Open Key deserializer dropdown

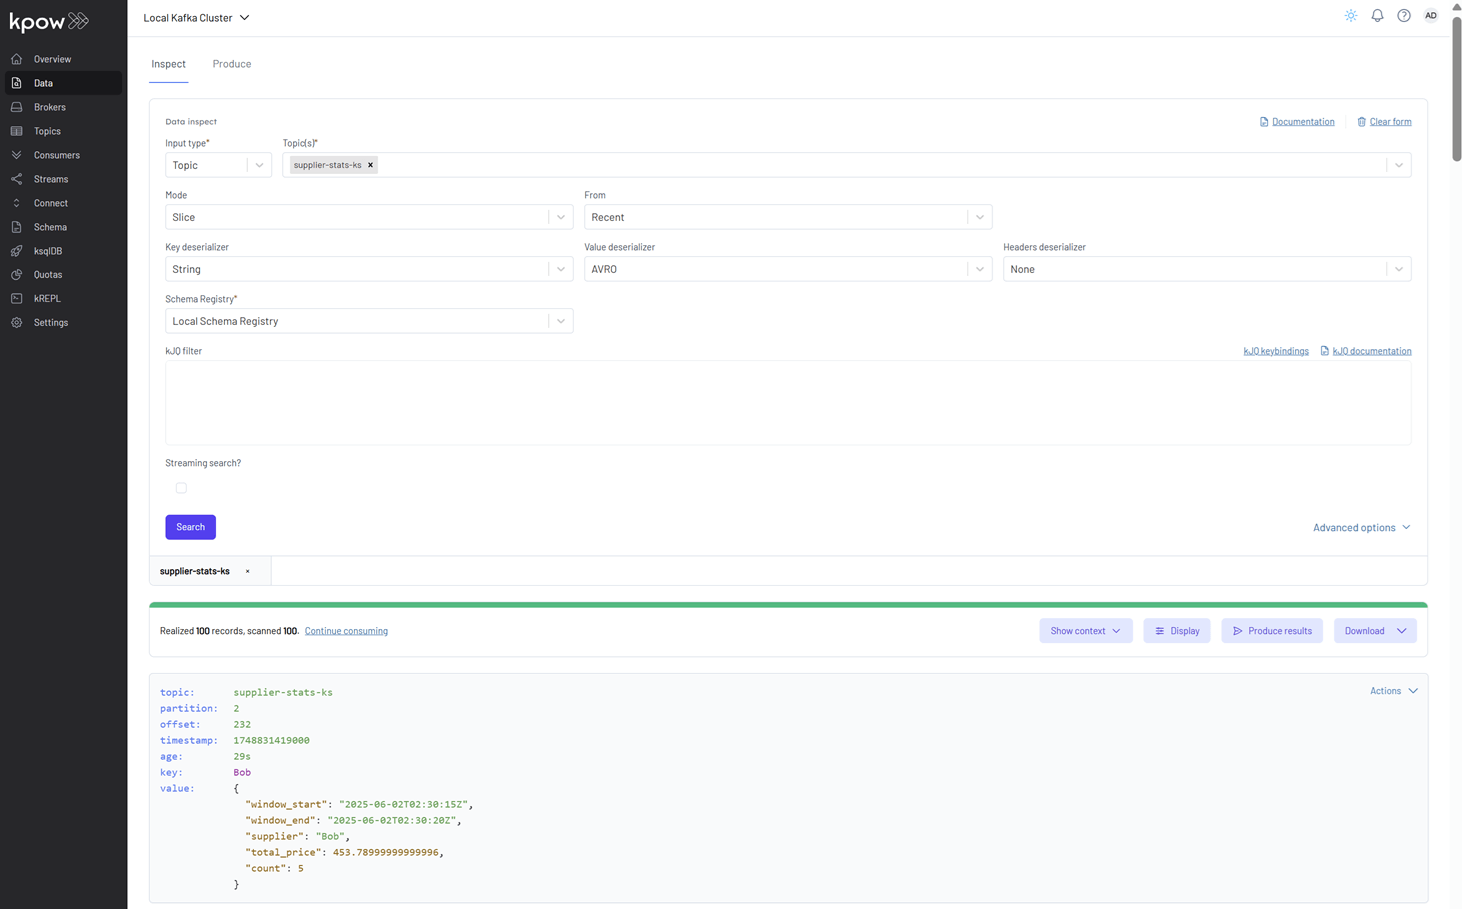point(369,269)
